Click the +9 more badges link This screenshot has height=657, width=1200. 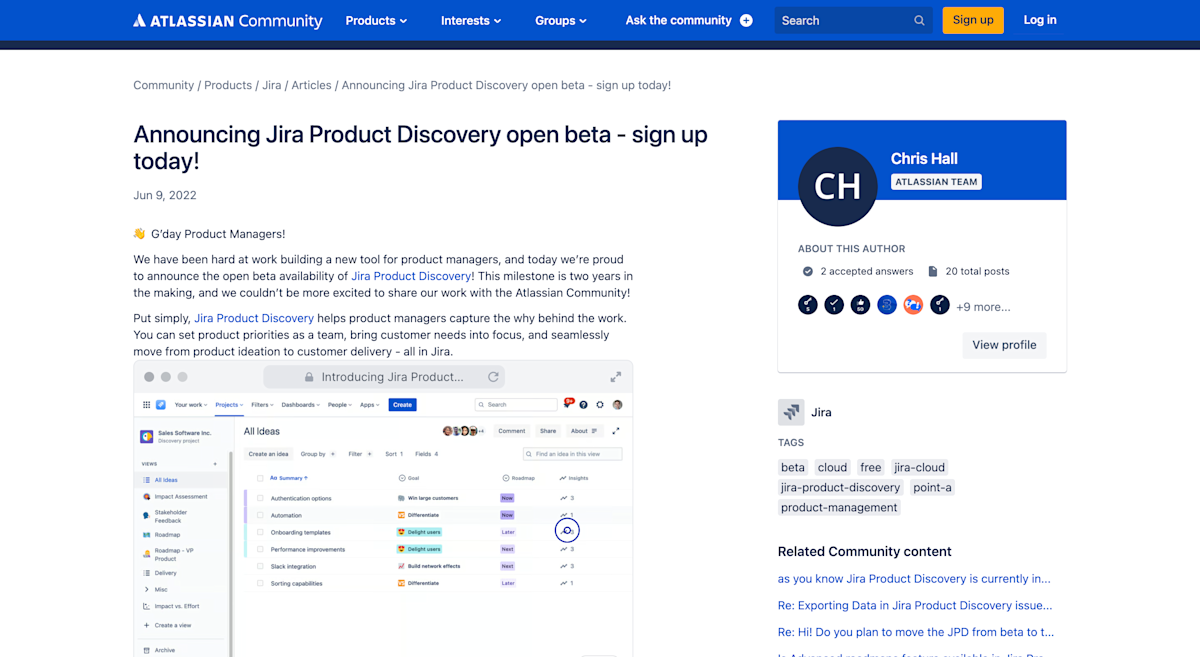(x=983, y=307)
